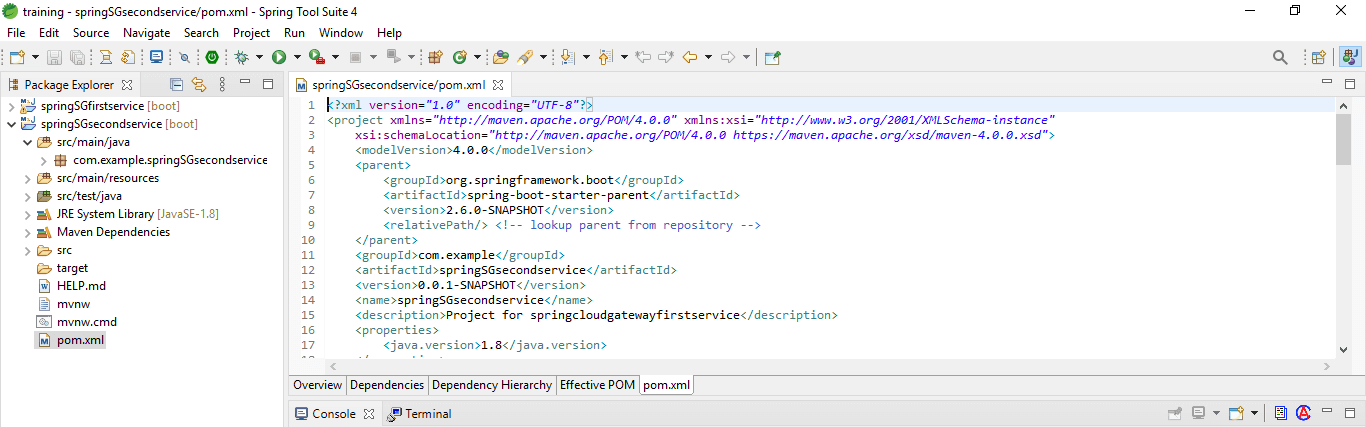Maximize the Package Explorer panel
This screenshot has height=427, width=1366.
coord(268,84)
